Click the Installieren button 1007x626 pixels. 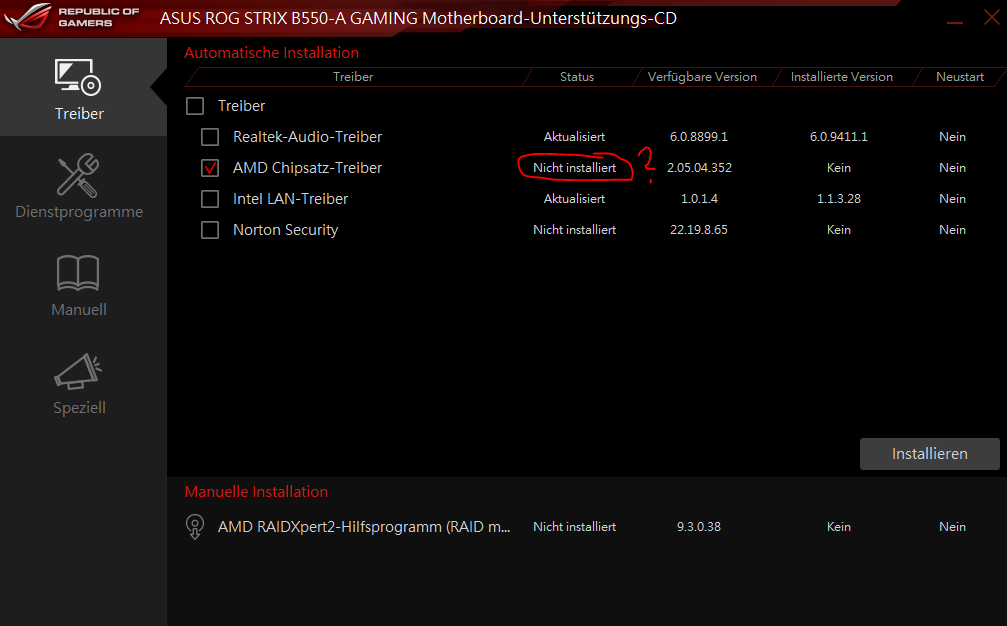[929, 454]
